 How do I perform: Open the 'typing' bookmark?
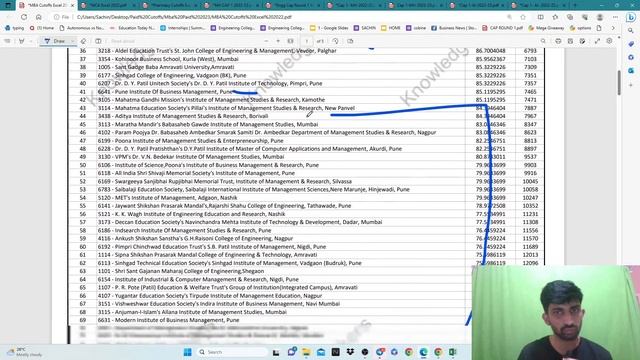[15, 28]
